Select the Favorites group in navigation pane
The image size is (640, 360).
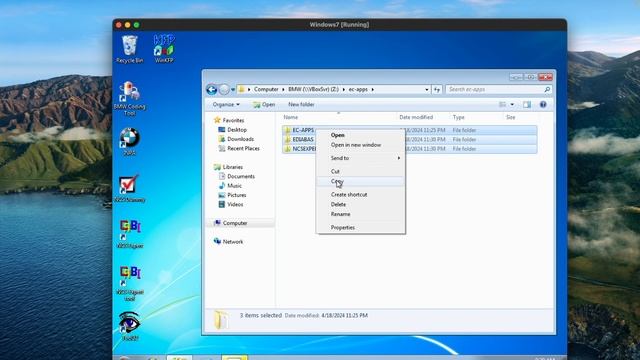pyautogui.click(x=229, y=120)
